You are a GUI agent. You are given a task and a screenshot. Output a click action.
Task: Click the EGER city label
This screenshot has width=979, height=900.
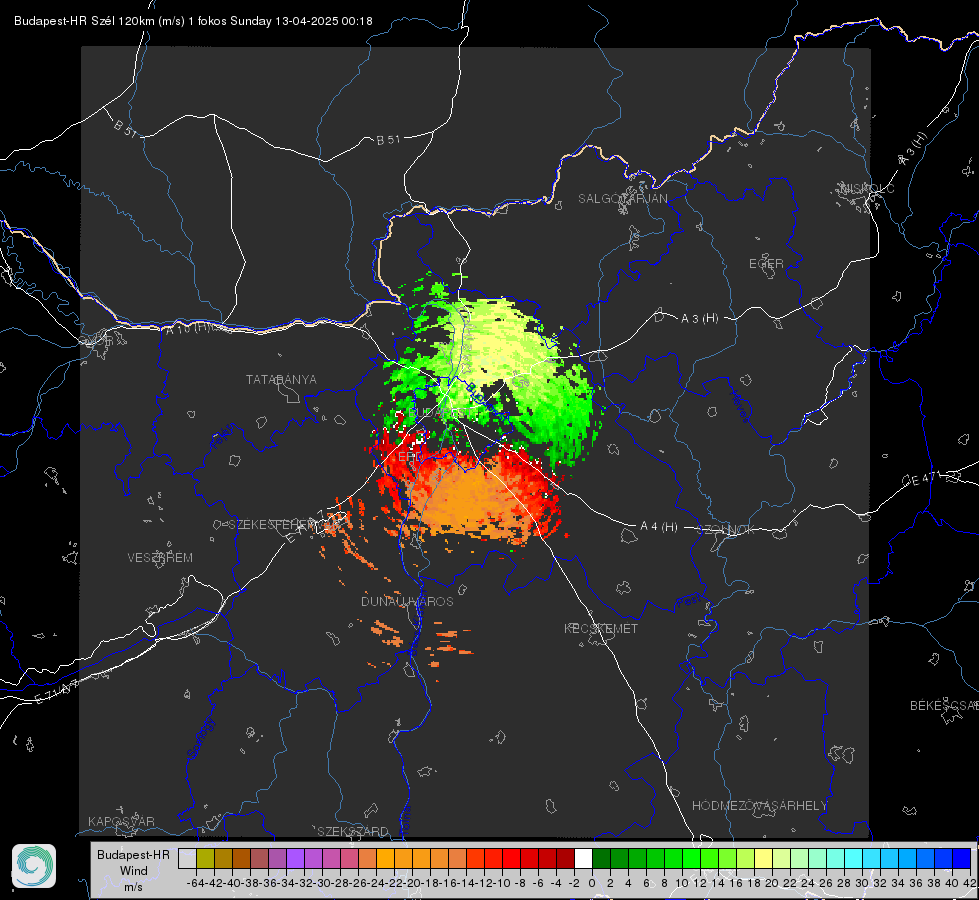(x=766, y=264)
